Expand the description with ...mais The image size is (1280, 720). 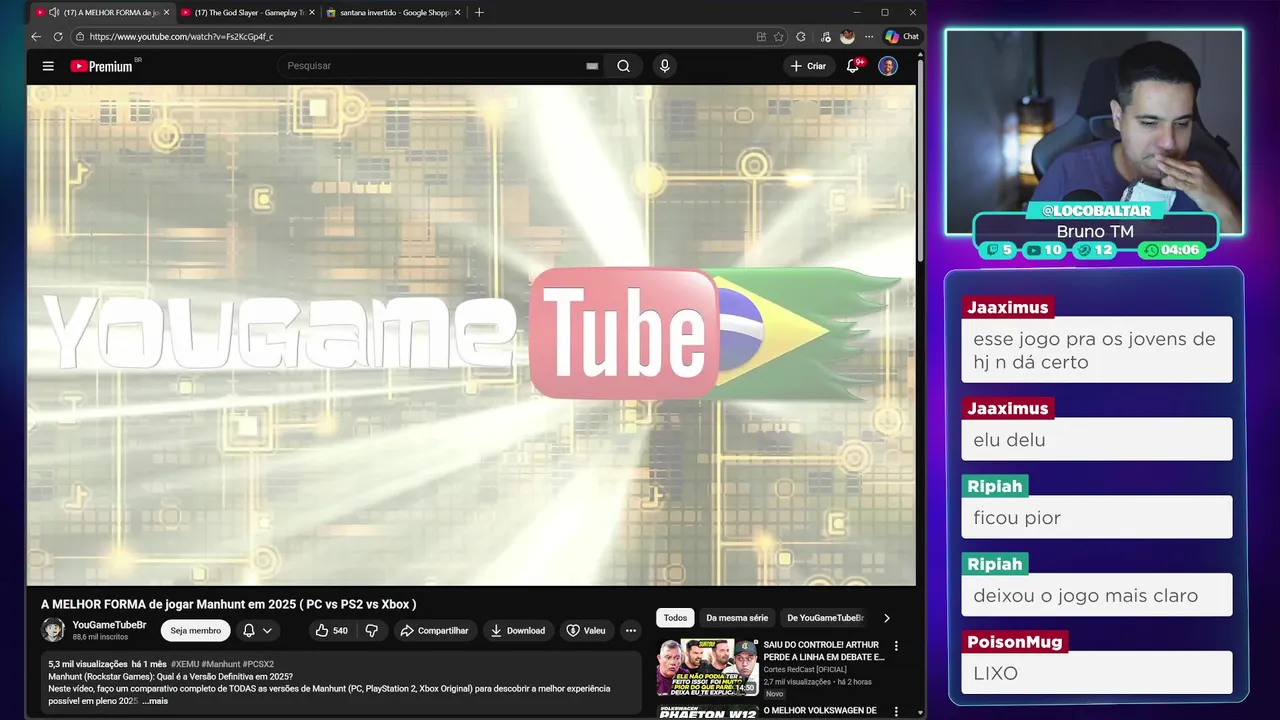[x=155, y=701]
